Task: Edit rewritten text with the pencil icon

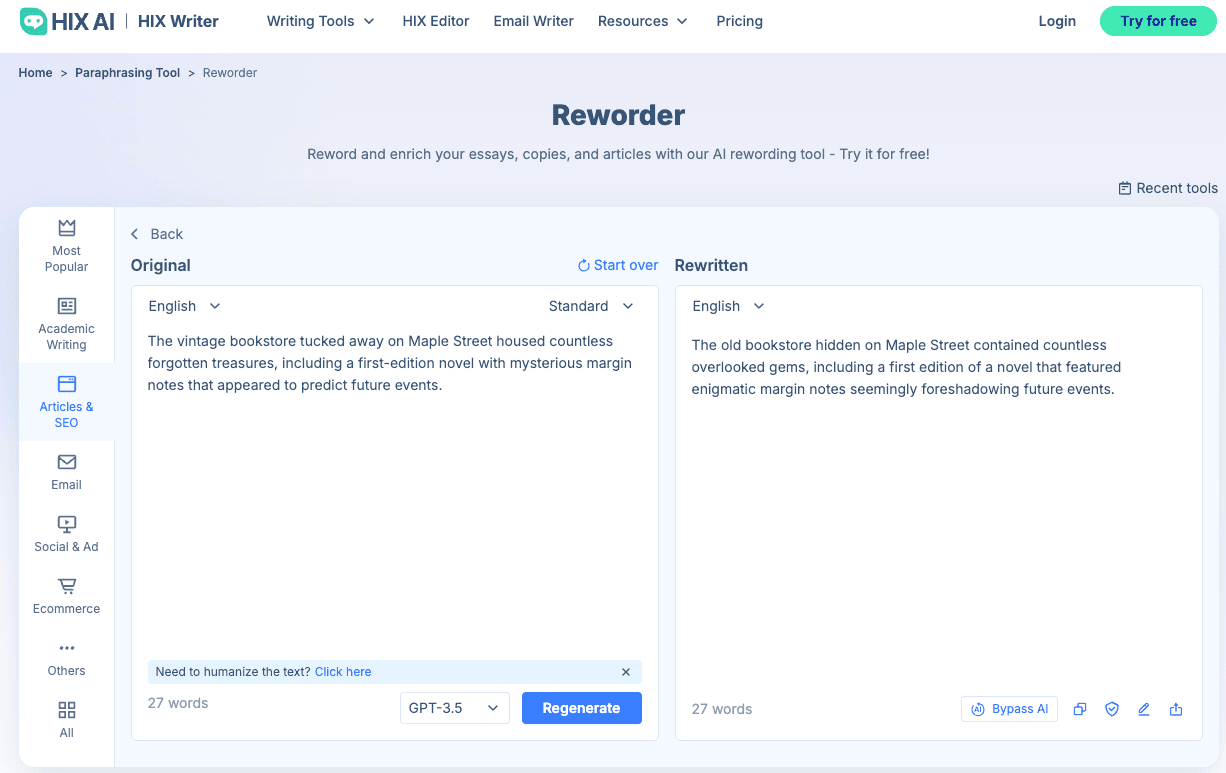Action: (1144, 709)
